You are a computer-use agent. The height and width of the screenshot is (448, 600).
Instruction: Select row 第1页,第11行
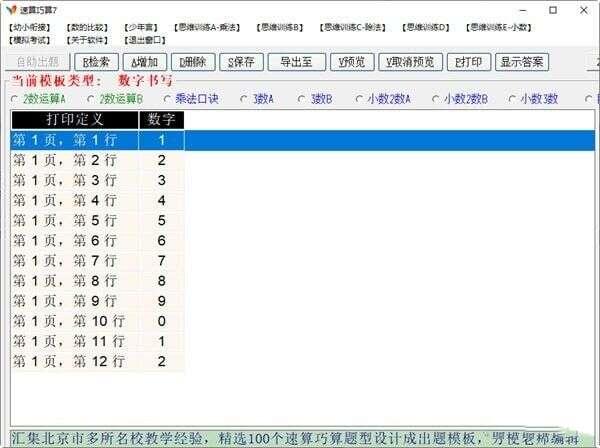tap(98, 341)
